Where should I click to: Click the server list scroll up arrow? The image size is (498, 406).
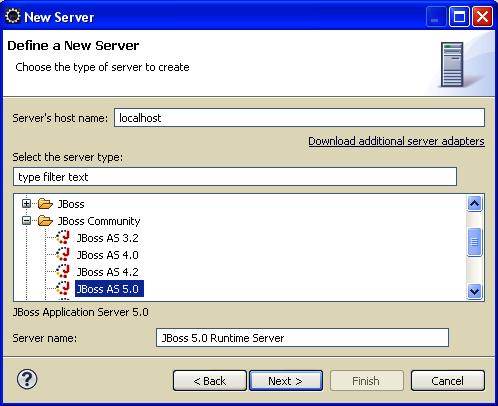[x=474, y=203]
